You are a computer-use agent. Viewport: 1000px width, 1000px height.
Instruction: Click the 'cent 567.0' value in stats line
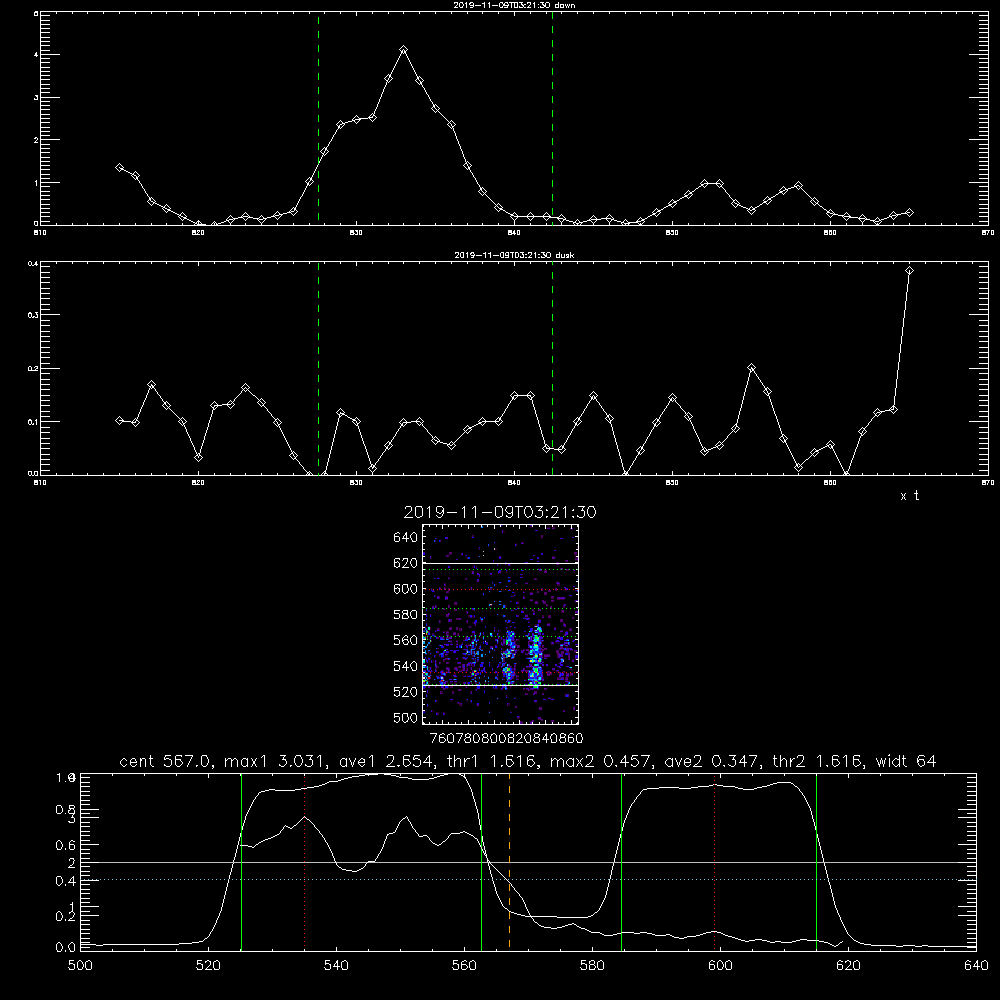point(165,761)
